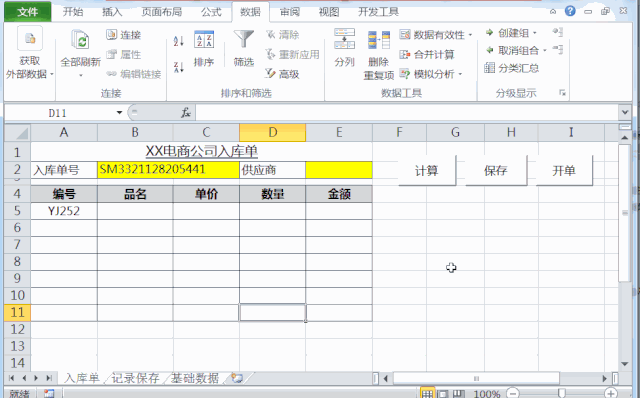
Task: Expand 创建组 dropdown arrow
Action: tap(535, 33)
